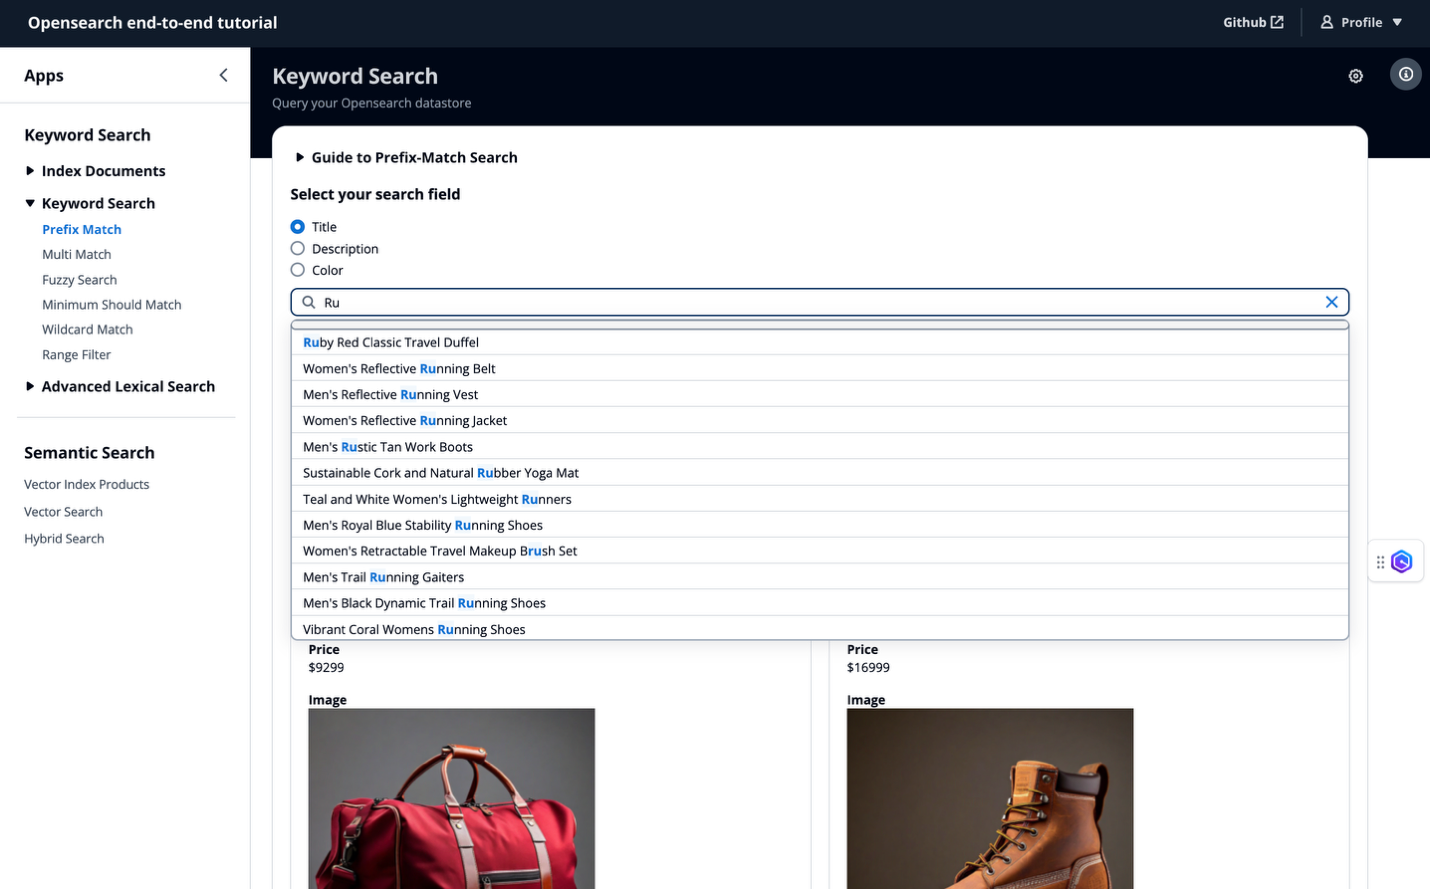Image resolution: width=1430 pixels, height=889 pixels.
Task: Expand the Guide to Prefix-Match Search section
Action: [x=406, y=157]
